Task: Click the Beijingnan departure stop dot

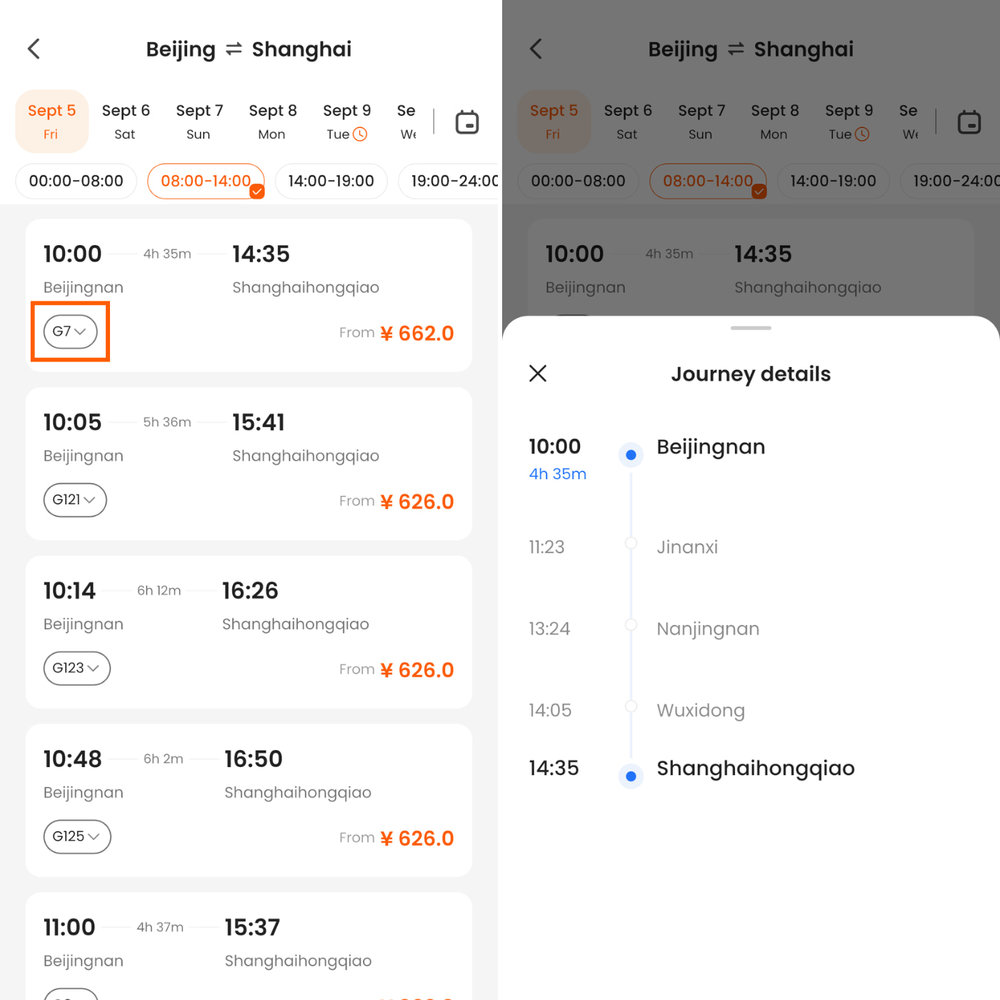Action: coord(630,455)
